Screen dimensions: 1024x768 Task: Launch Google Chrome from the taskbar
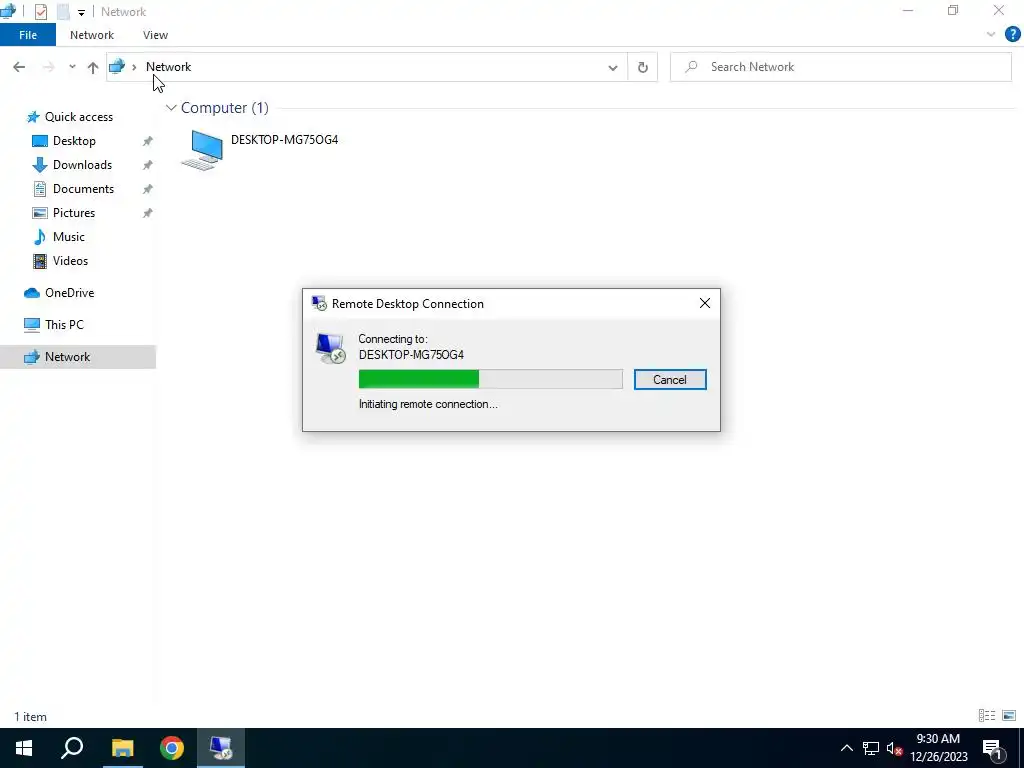(172, 748)
